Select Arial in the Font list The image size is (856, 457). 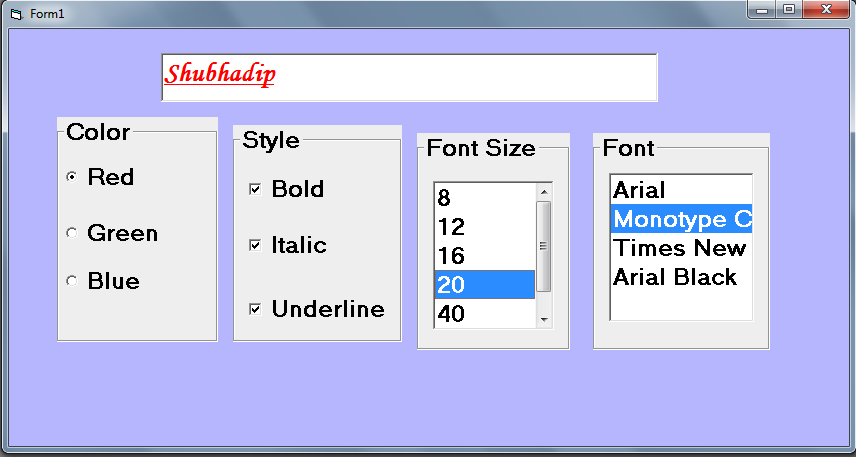(680, 190)
